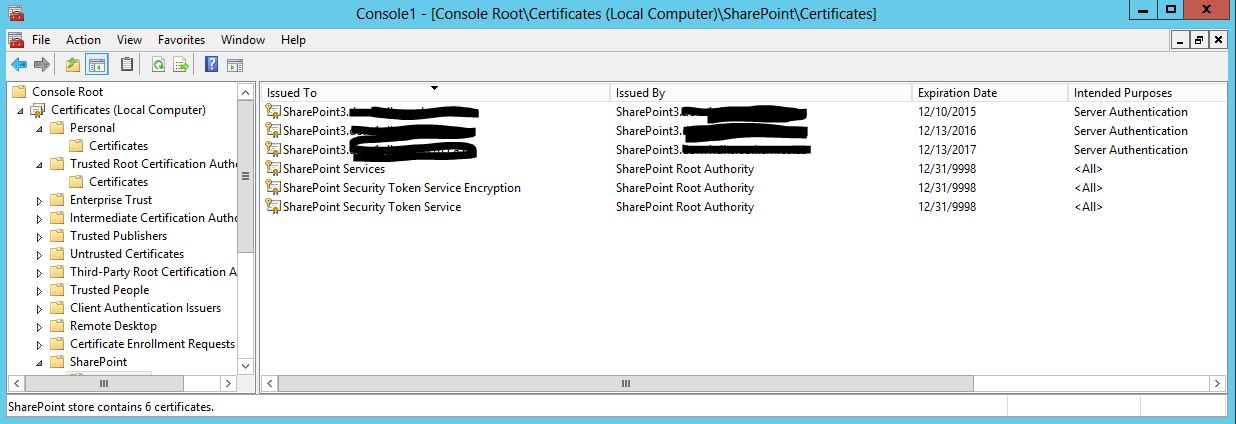Click console tree vertical scrollbar down arrow

coord(246,366)
